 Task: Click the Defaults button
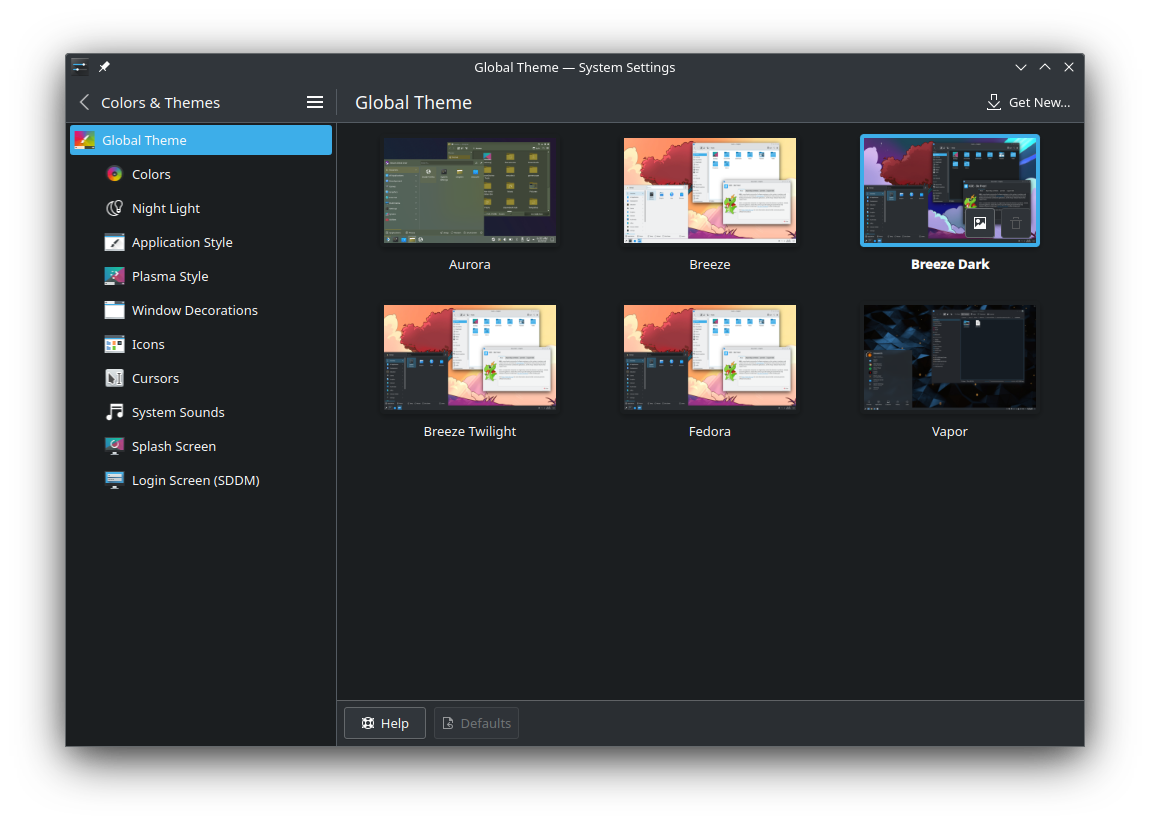point(476,723)
